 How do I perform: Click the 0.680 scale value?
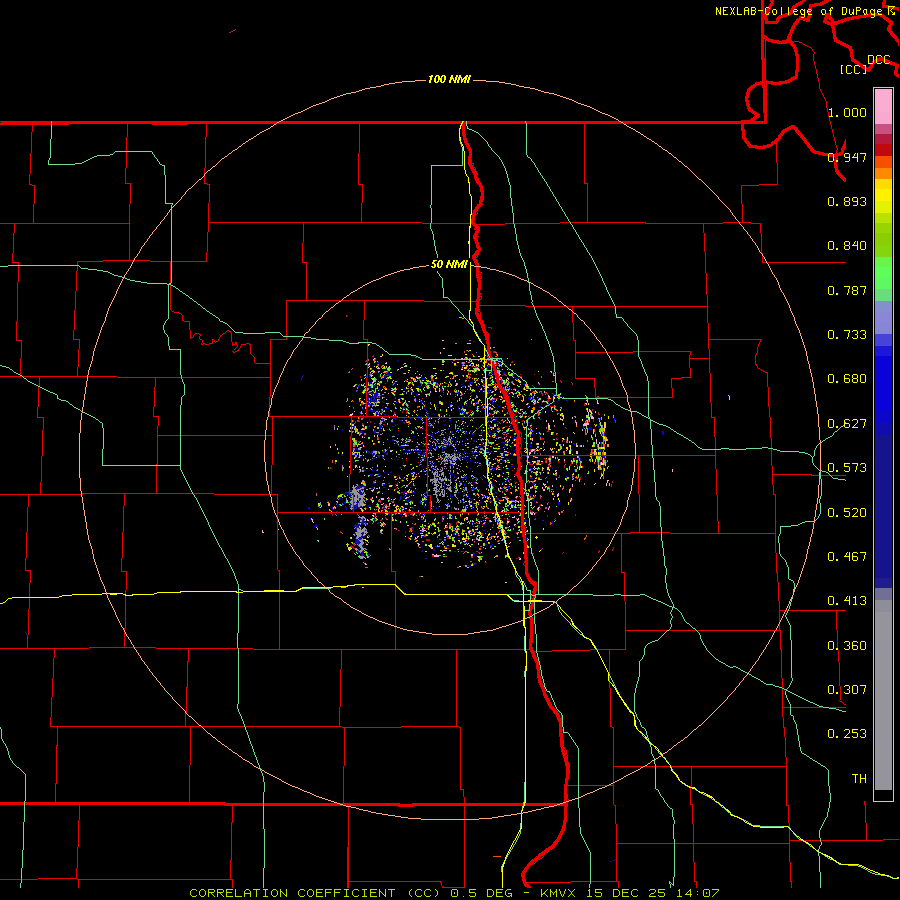847,379
